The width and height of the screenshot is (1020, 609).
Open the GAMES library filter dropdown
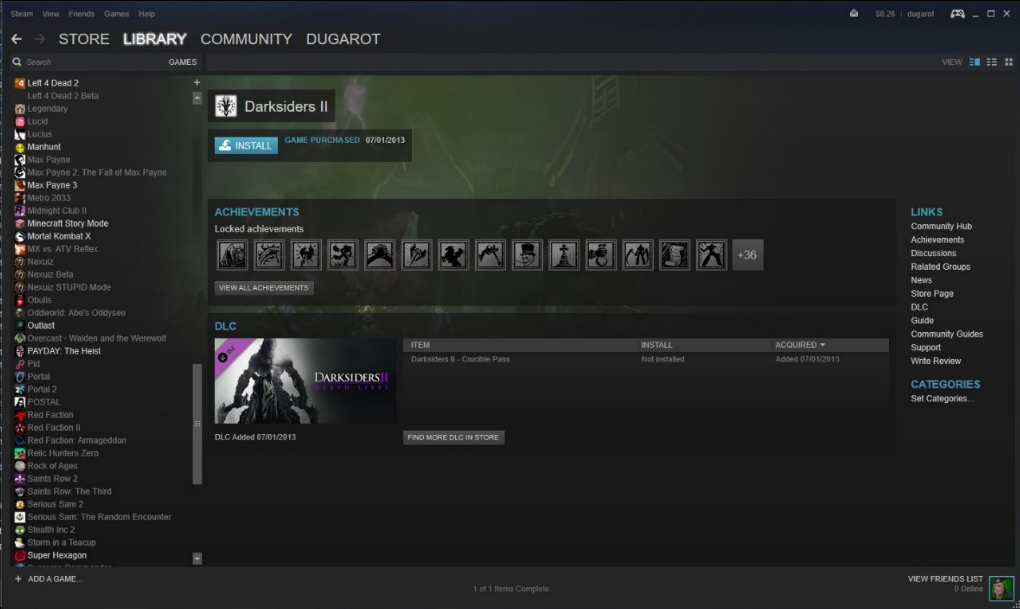click(x=182, y=62)
